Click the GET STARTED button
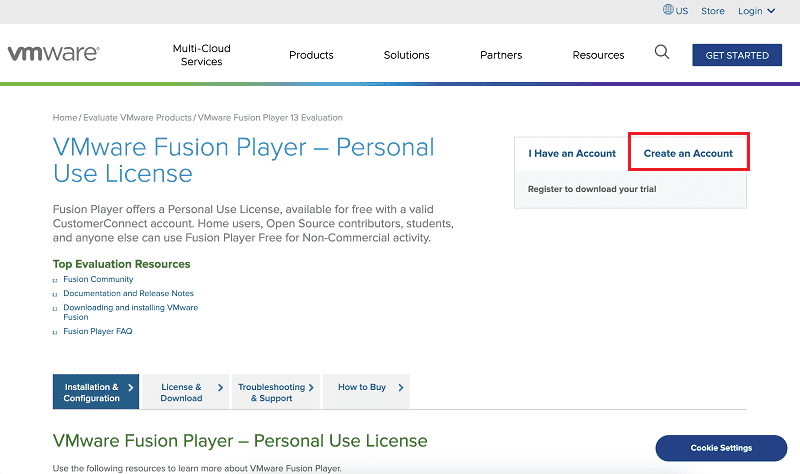Viewport: 800px width, 474px height. 737,55
